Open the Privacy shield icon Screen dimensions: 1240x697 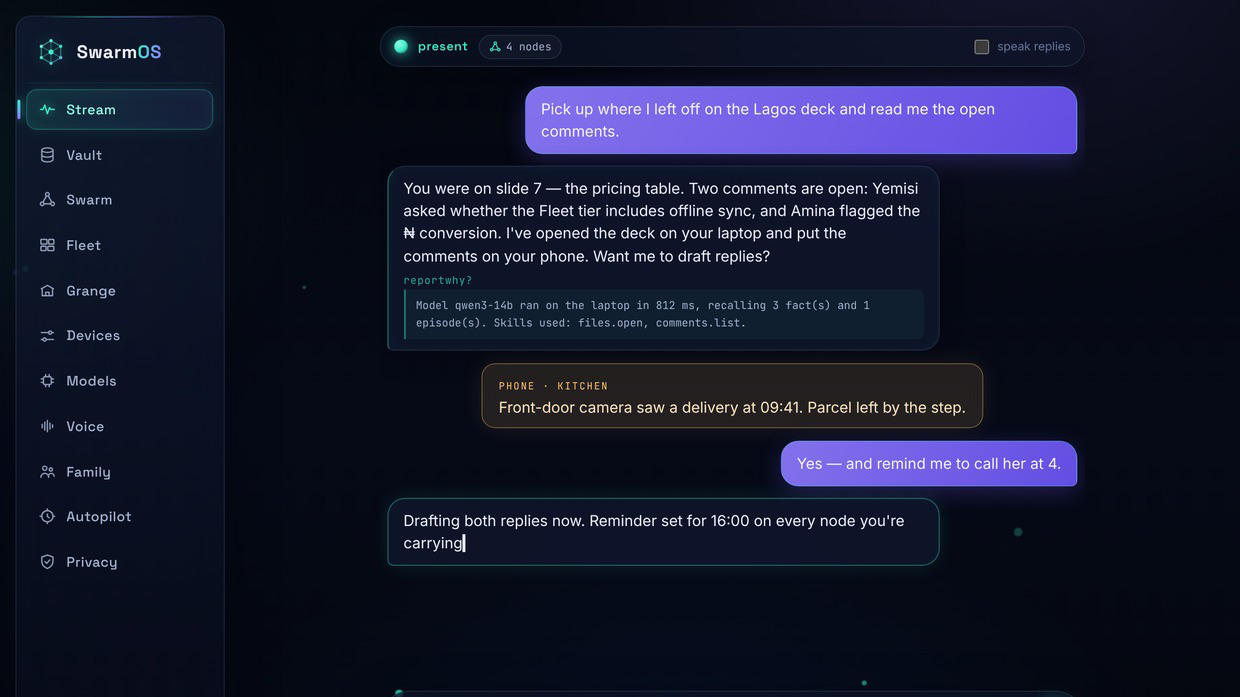[47, 562]
